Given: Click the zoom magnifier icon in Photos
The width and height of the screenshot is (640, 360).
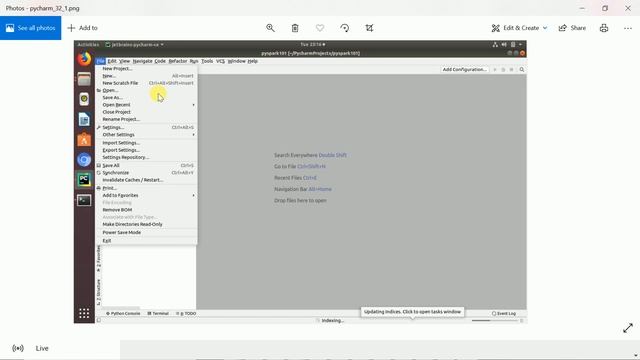Looking at the screenshot, I should pyautogui.click(x=270, y=28).
